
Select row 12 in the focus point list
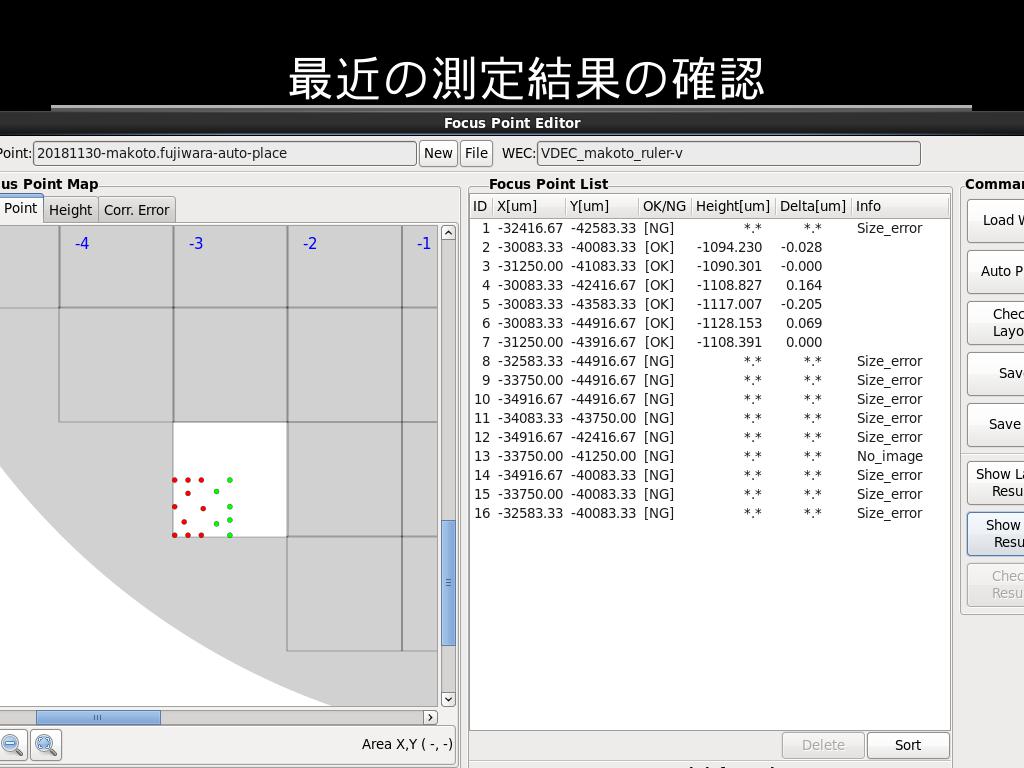tap(709, 437)
